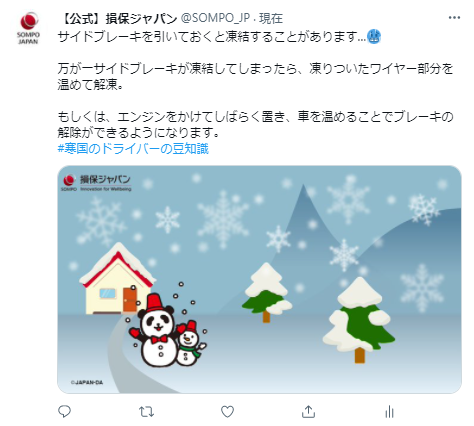Click the 現在 timestamp link
Screen dimensions: 474x426
pyautogui.click(x=271, y=19)
